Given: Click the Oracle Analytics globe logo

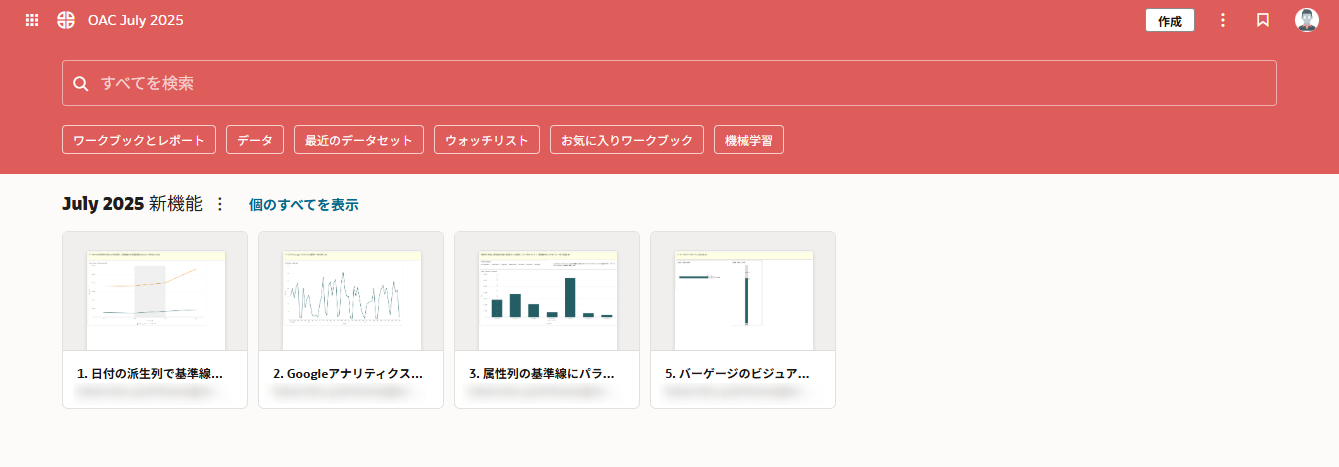Looking at the screenshot, I should click(x=66, y=20).
